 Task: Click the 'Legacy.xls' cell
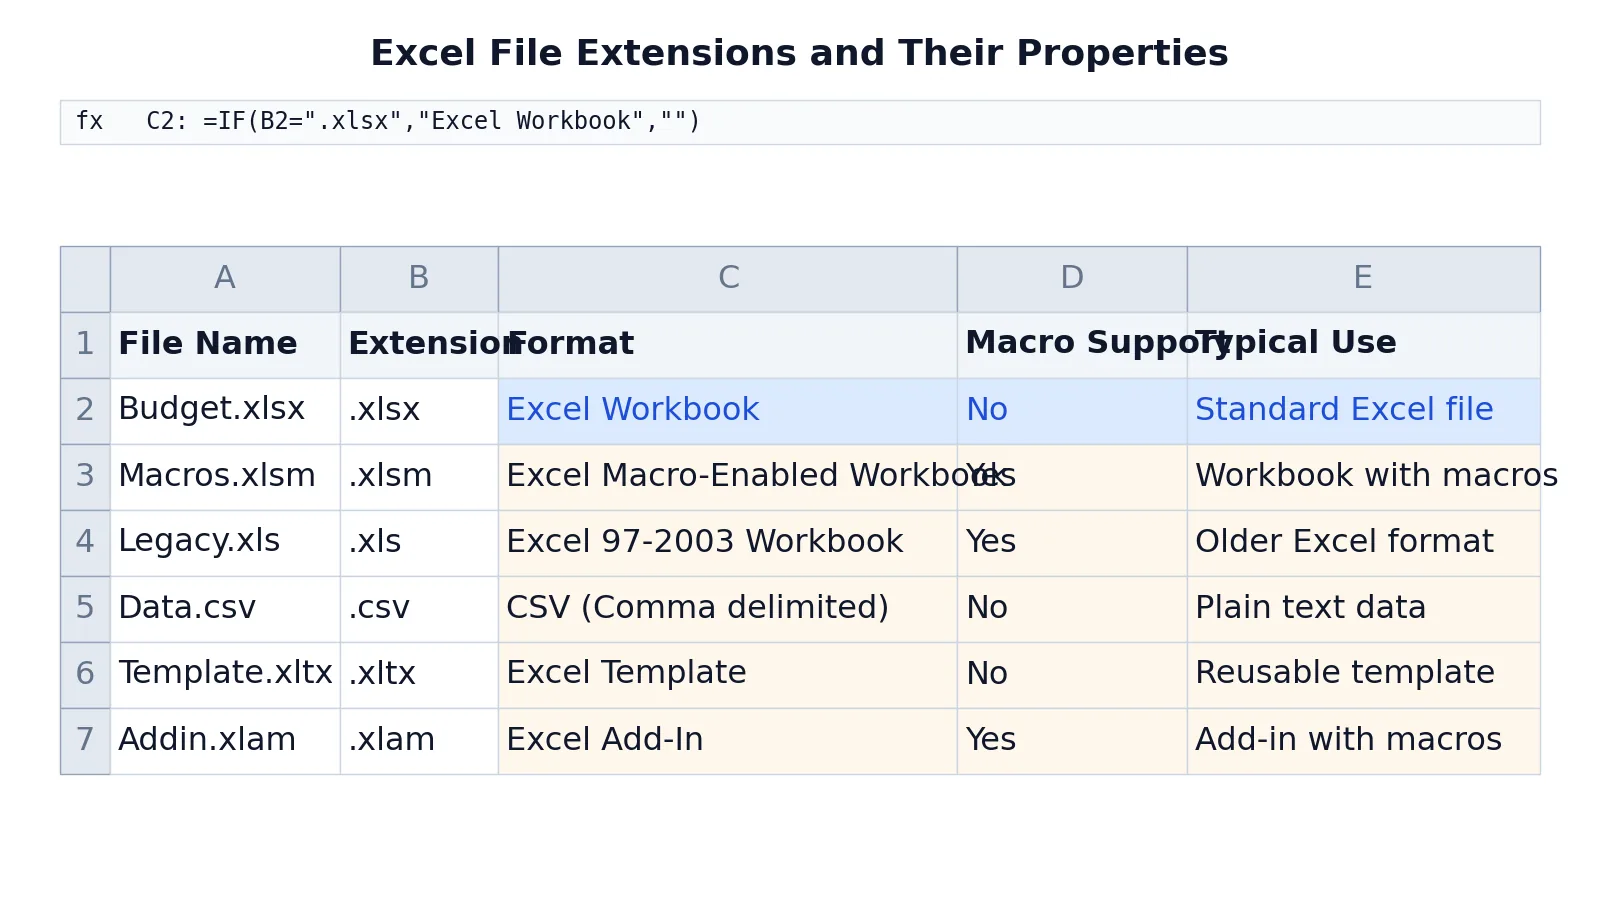point(225,543)
